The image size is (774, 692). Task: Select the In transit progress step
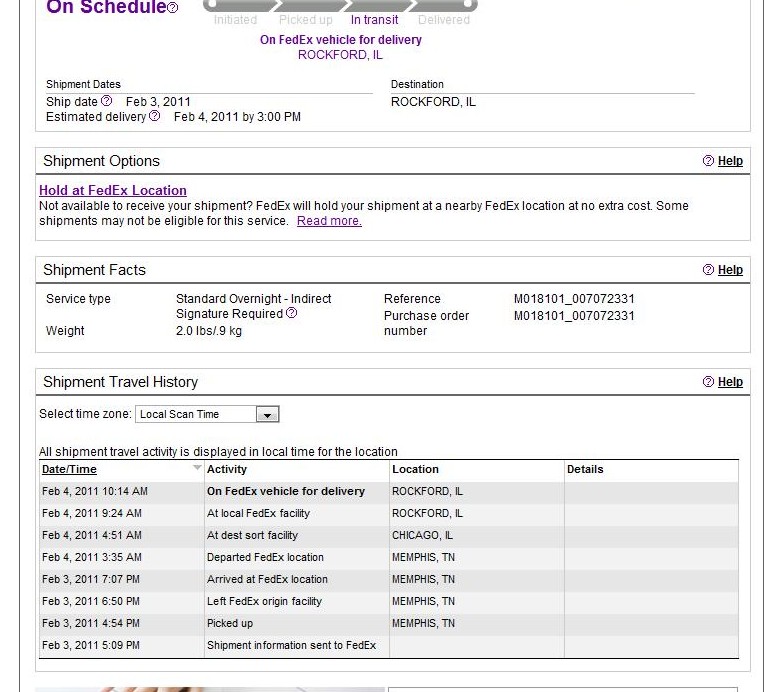point(374,20)
